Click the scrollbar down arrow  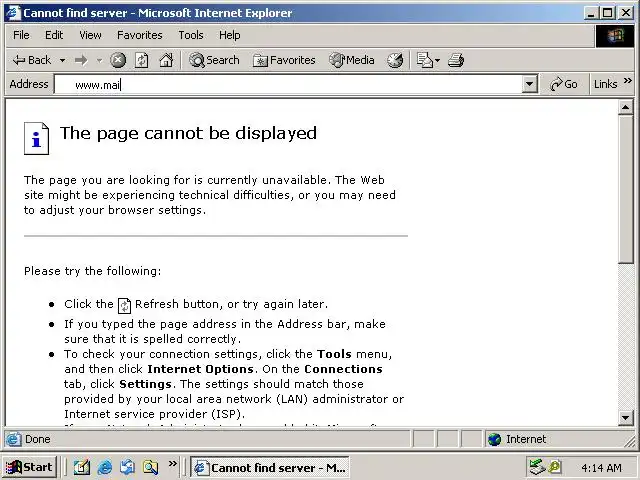[625, 418]
